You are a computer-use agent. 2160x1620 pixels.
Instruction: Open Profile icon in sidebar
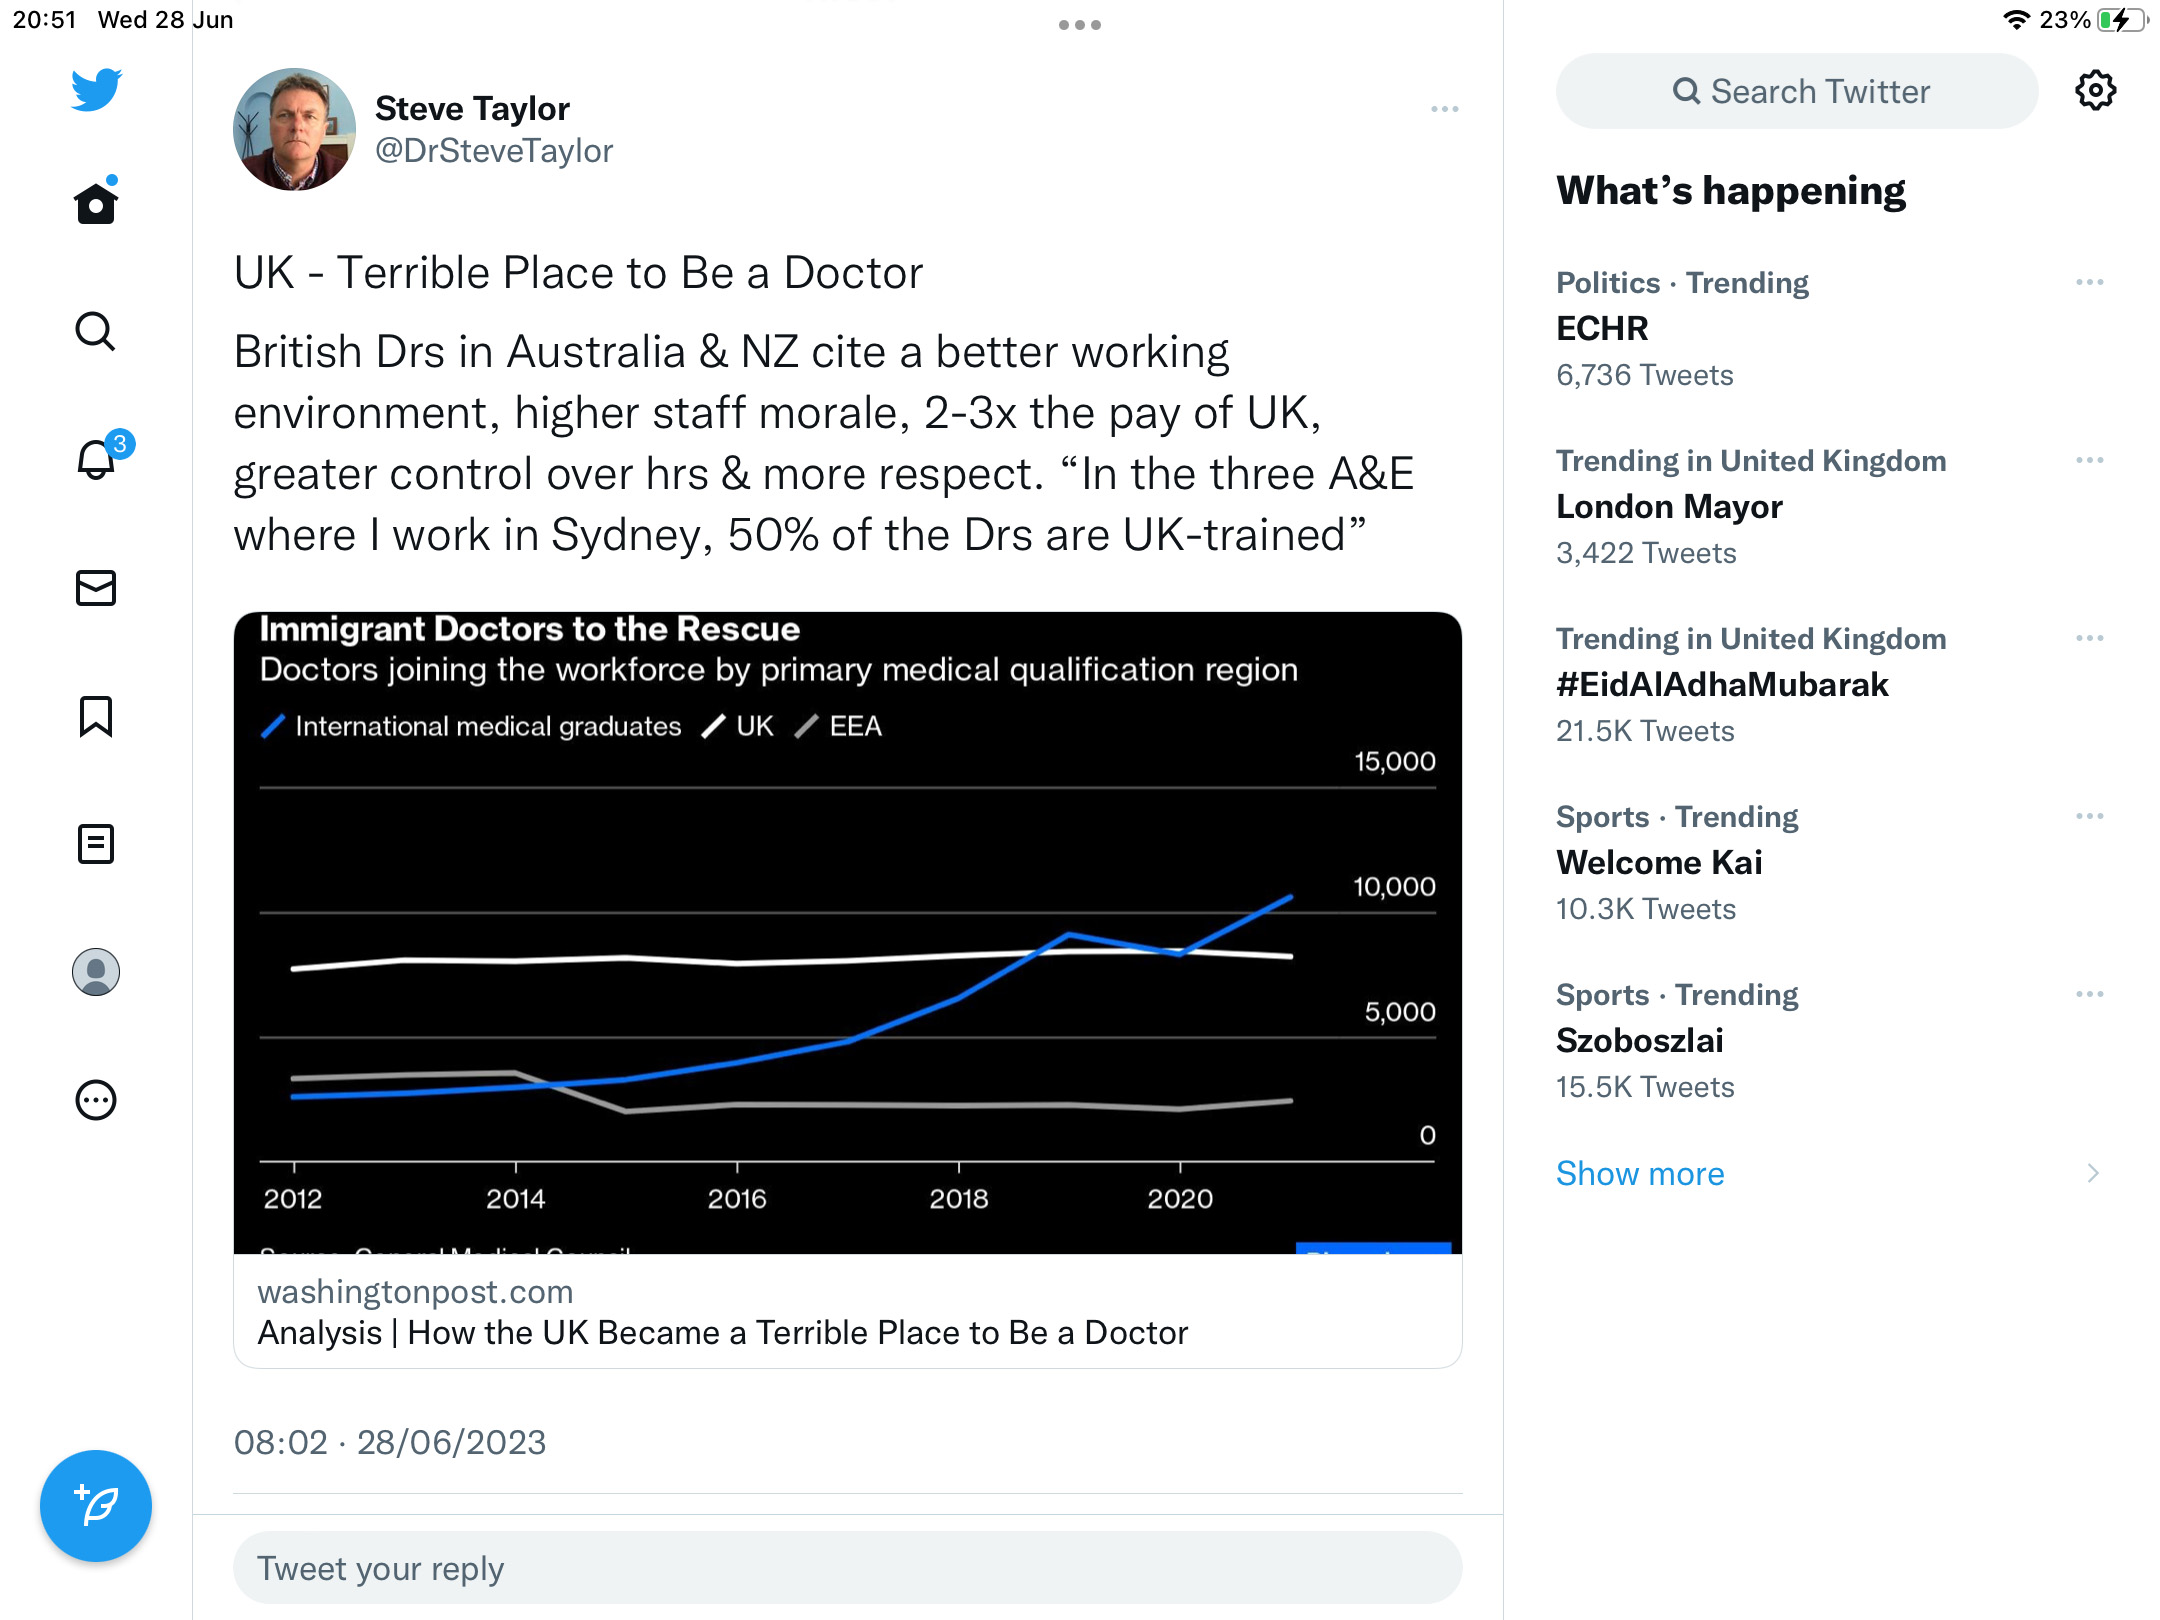point(96,972)
